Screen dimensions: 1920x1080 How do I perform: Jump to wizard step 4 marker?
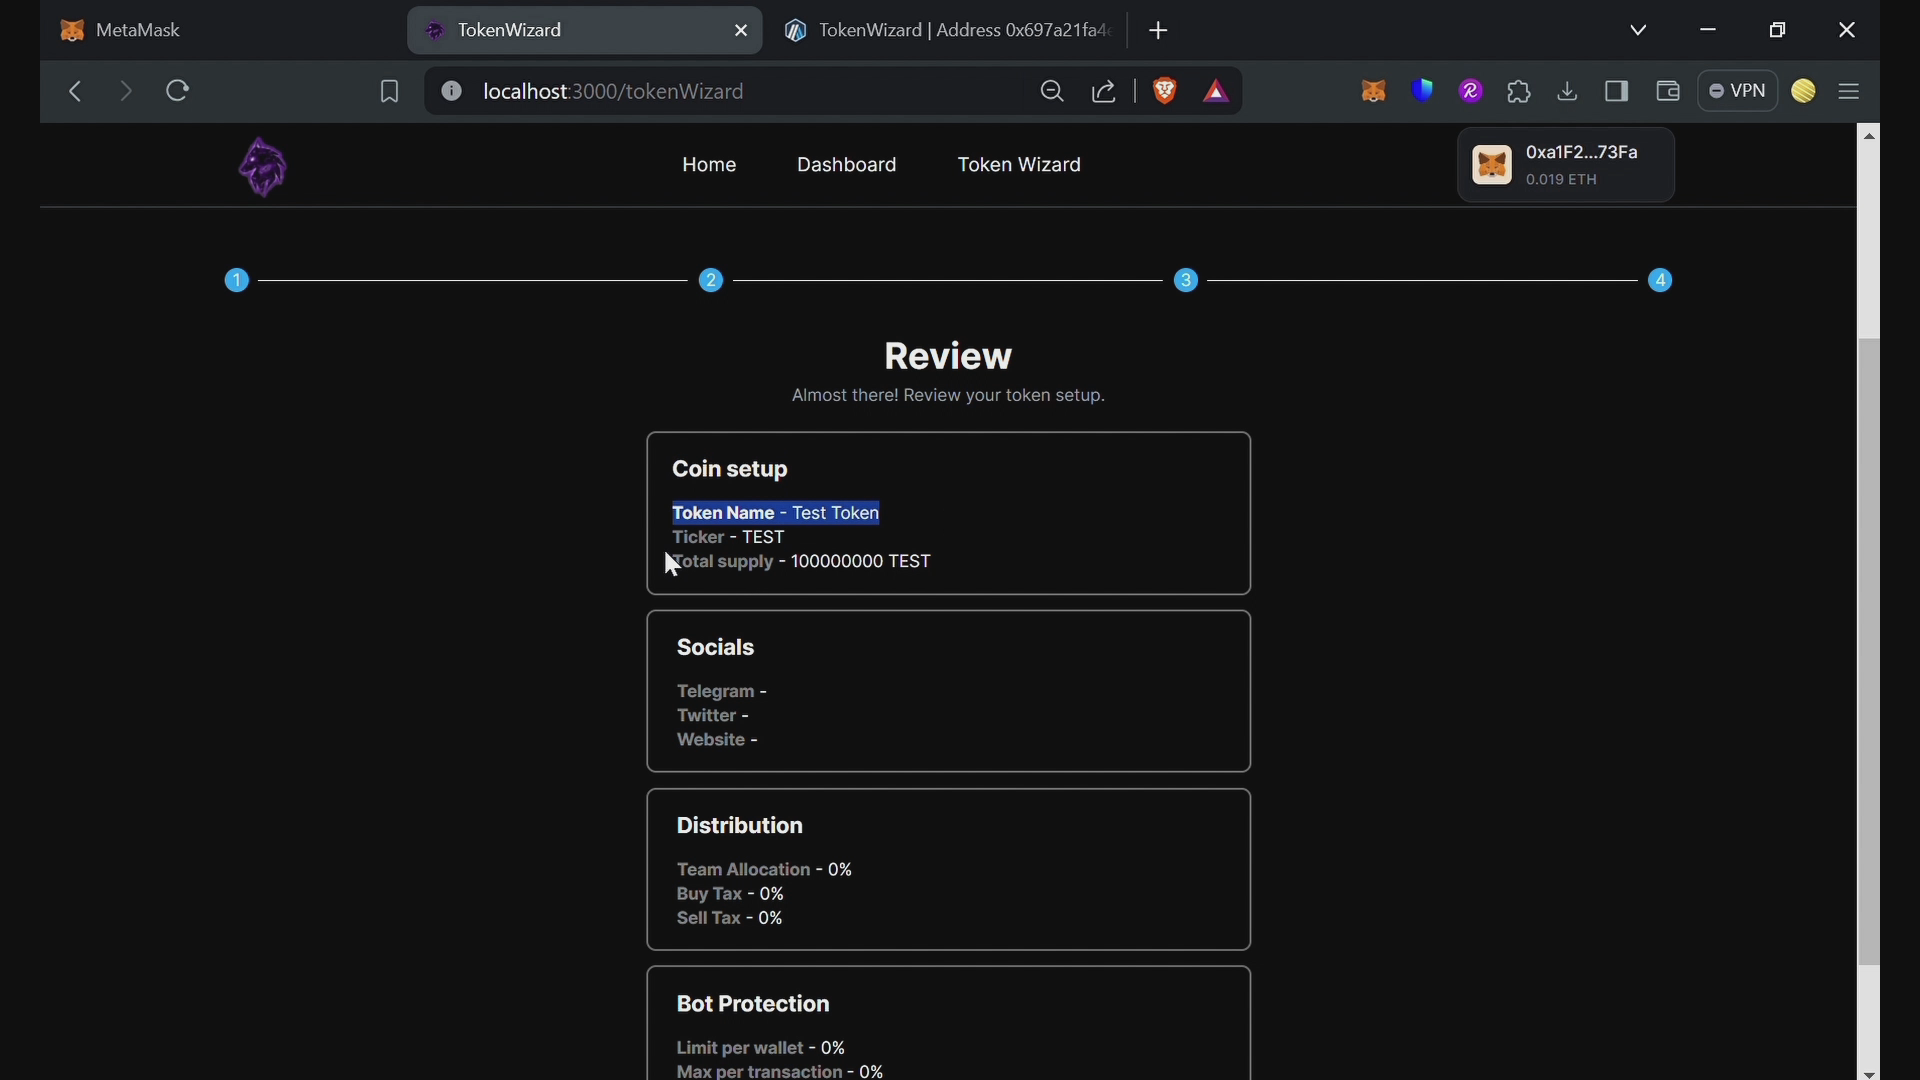[x=1661, y=281]
